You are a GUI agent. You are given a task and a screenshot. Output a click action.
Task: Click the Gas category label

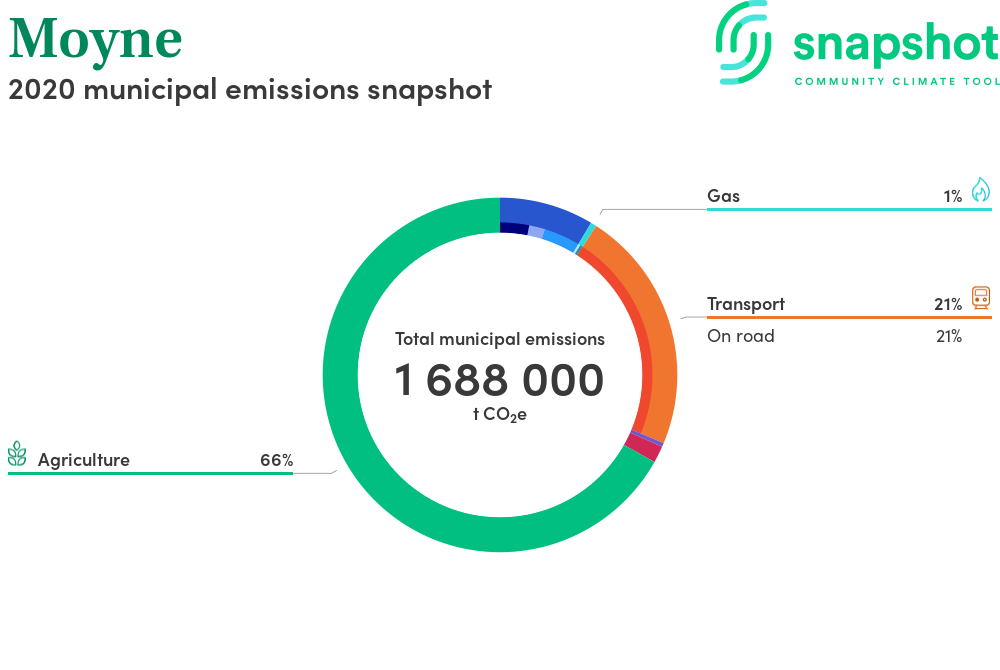point(723,196)
